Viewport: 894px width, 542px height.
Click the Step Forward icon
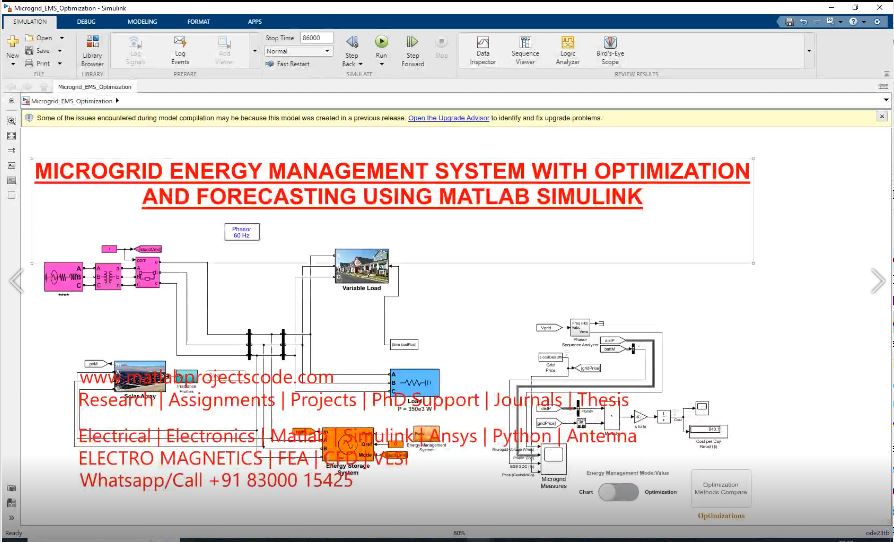point(412,48)
